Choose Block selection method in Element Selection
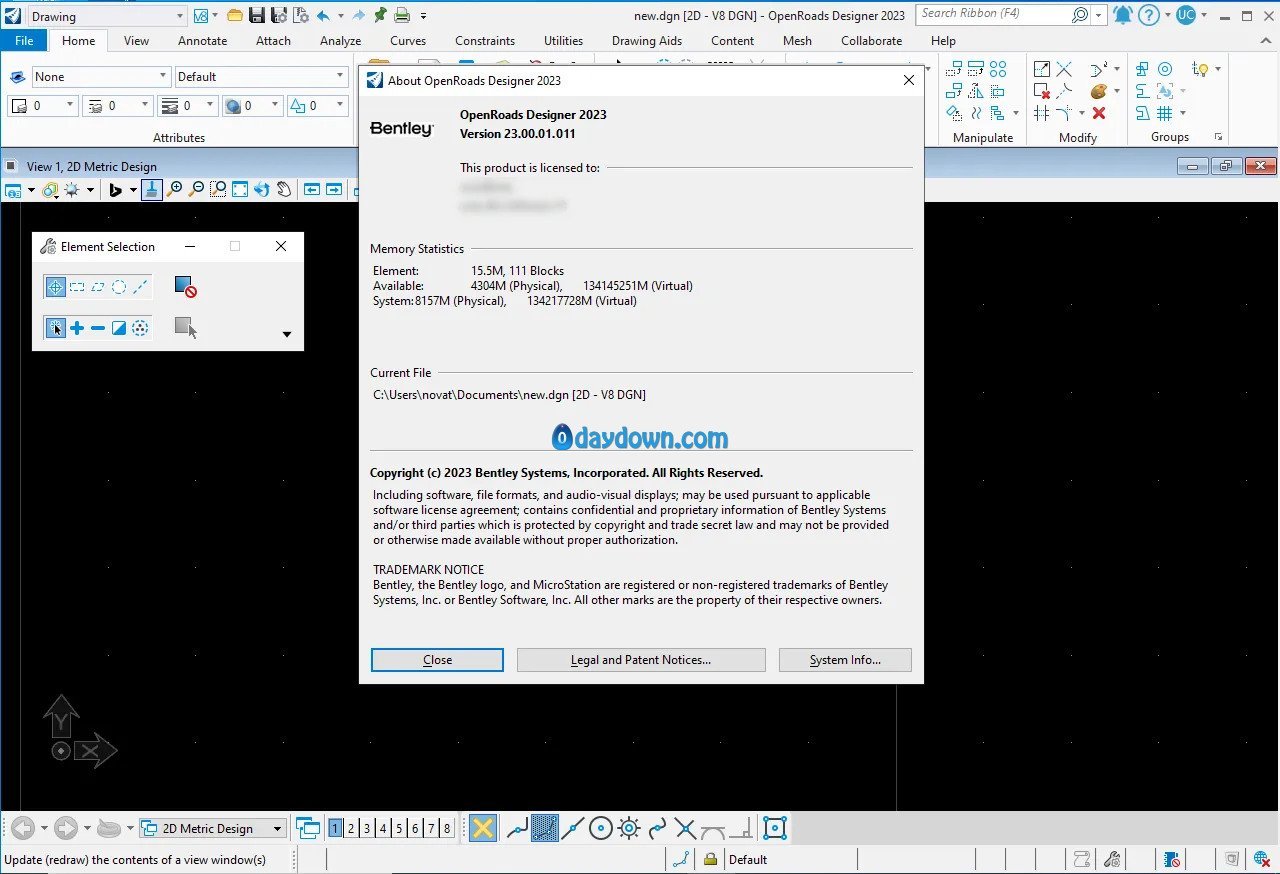 [77, 287]
